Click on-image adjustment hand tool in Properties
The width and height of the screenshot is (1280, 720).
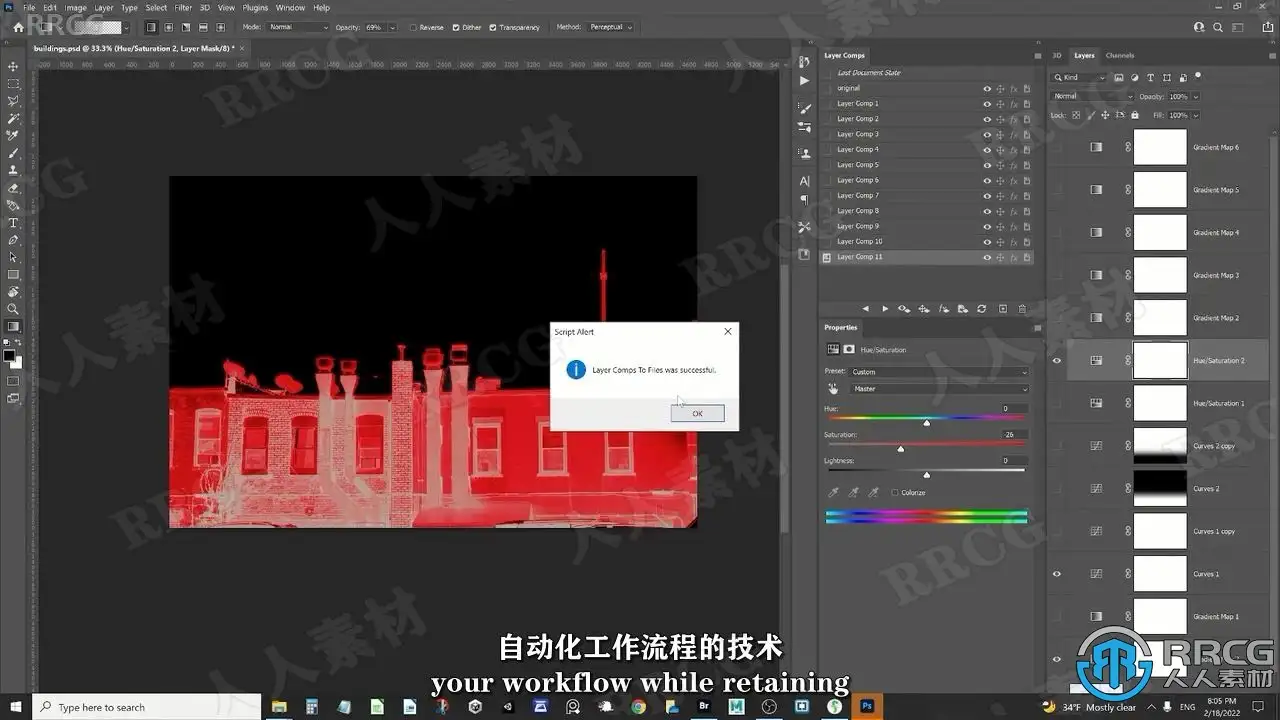click(832, 388)
